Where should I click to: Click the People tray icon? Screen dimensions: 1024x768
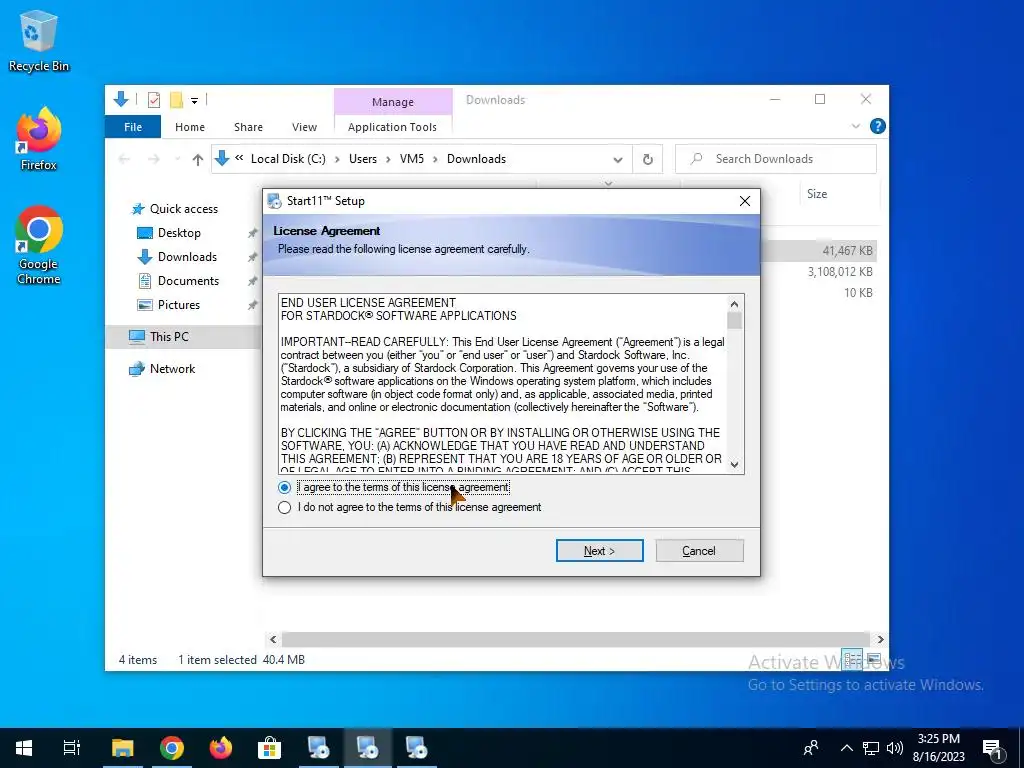click(812, 748)
